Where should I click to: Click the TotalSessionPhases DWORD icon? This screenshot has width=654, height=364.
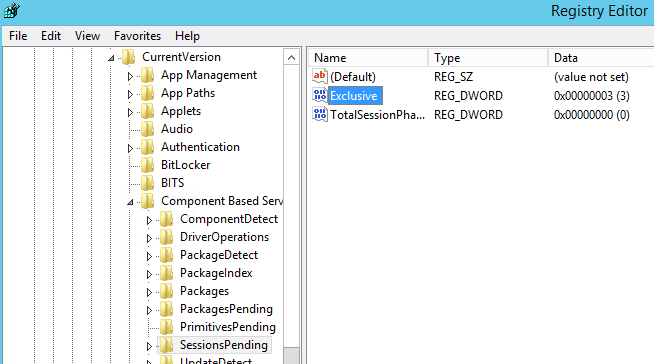(x=320, y=114)
